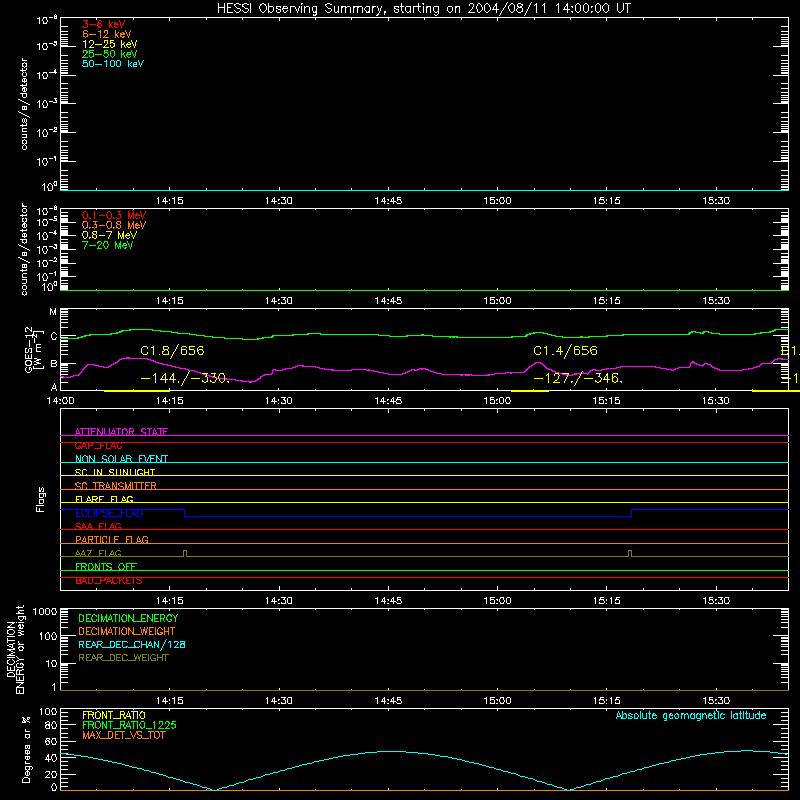Click the Absolute geomagnetic latitude label
This screenshot has height=800, width=800.
click(691, 715)
